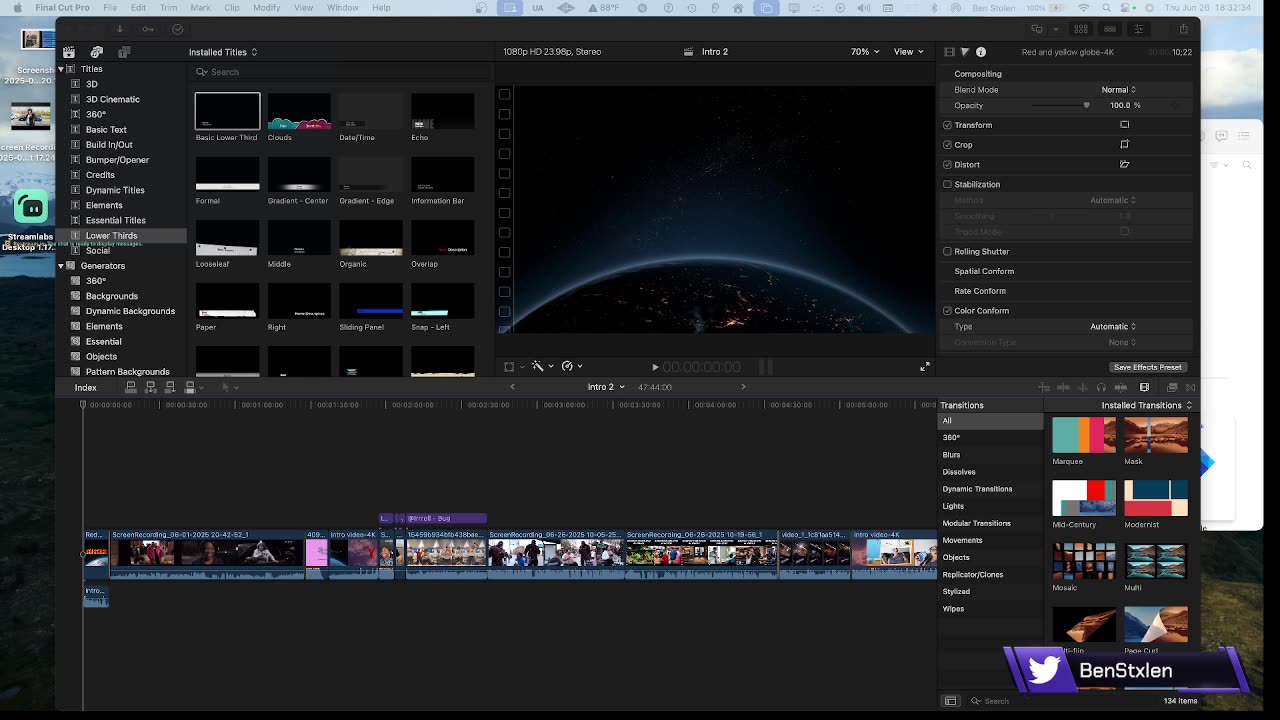Open the viewer View dropdown
Viewport: 1280px width, 720px height.
(908, 52)
